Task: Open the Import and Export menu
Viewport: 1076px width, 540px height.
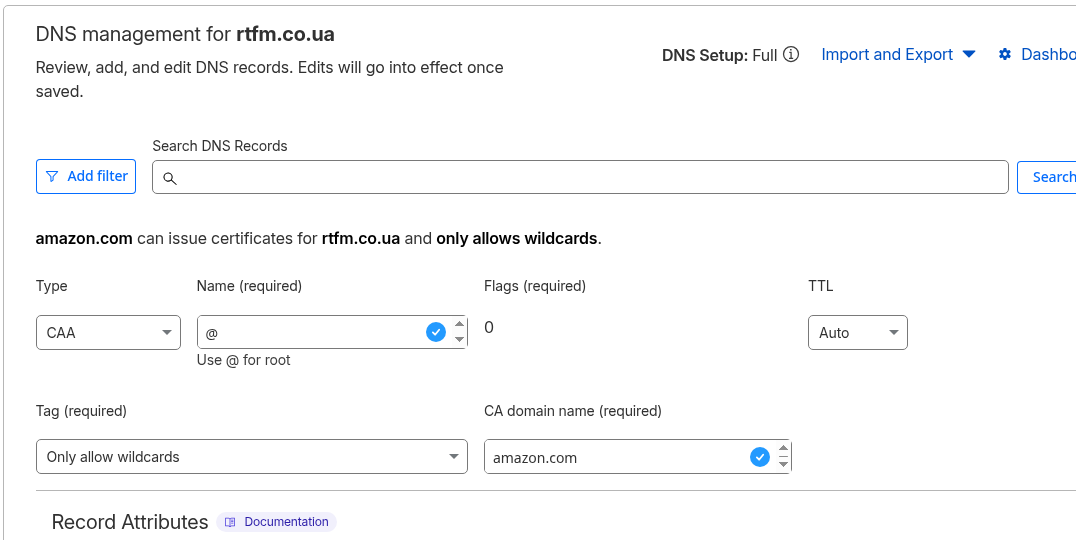Action: [898, 54]
